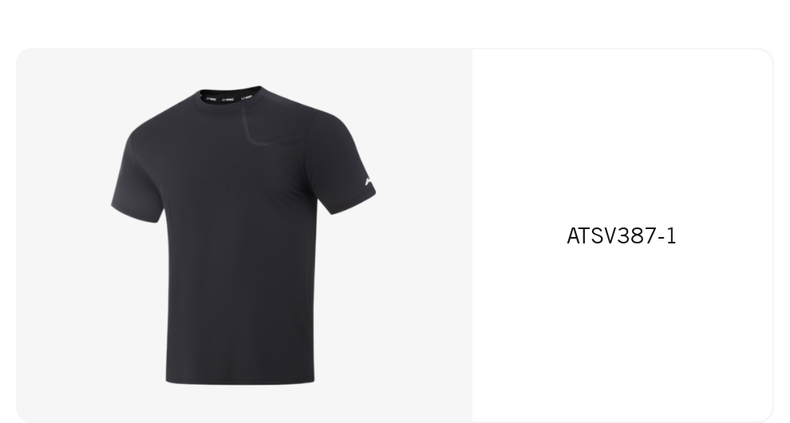
Task: Click the bottom hem of the t-shirt
Action: point(240,380)
